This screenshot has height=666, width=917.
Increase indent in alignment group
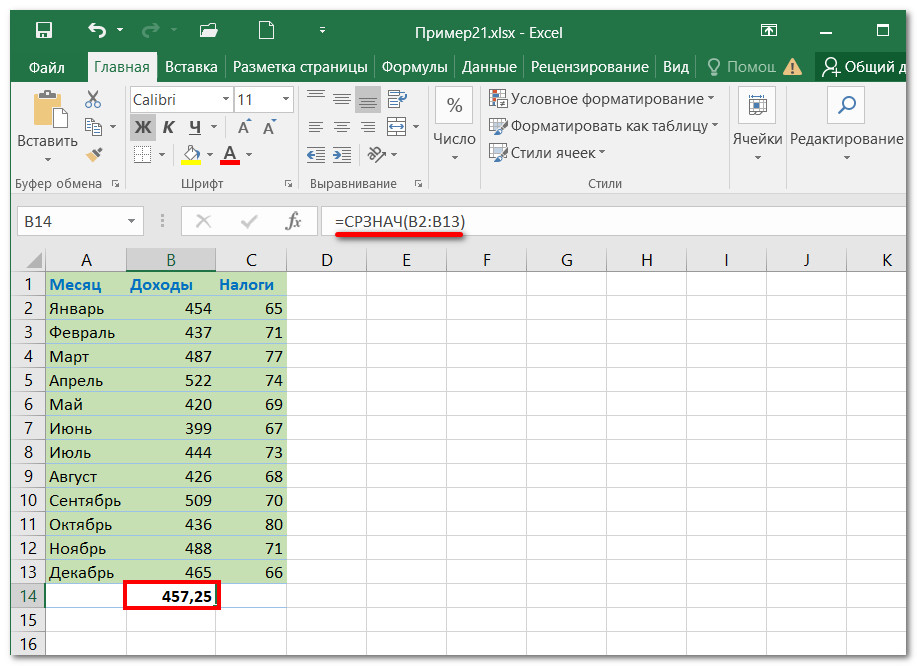pyautogui.click(x=342, y=154)
